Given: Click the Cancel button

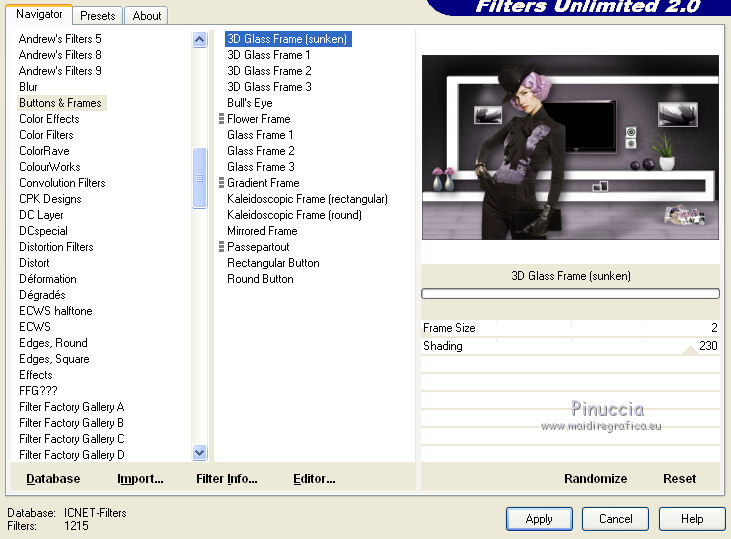Looking at the screenshot, I should point(615,519).
